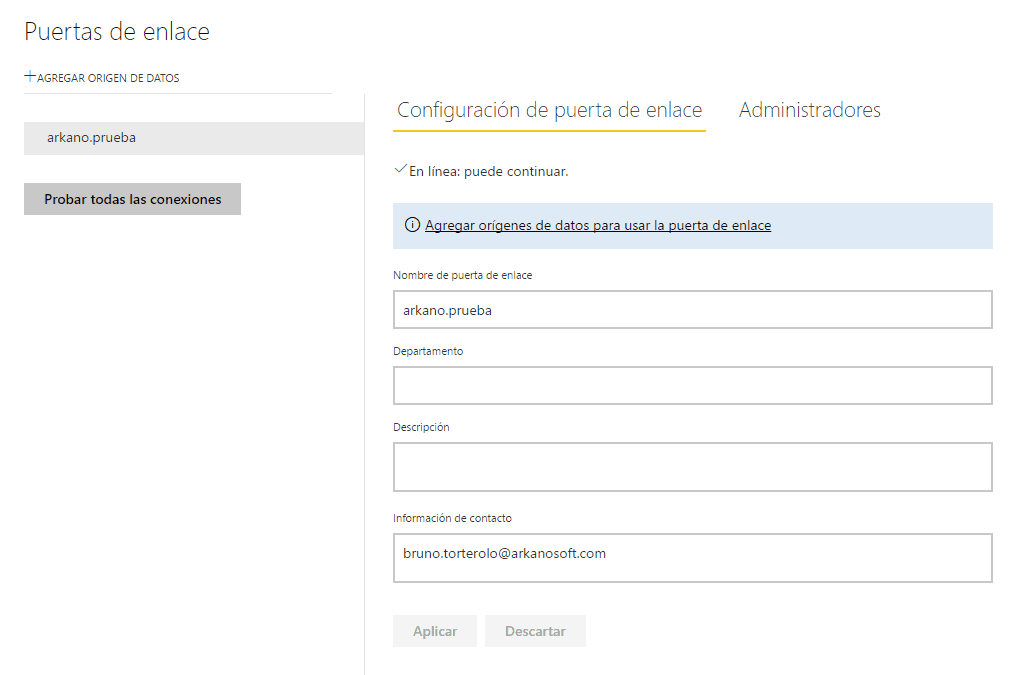This screenshot has height=675, width=1028.
Task: Click the 'Departamento' label
Action: click(427, 351)
